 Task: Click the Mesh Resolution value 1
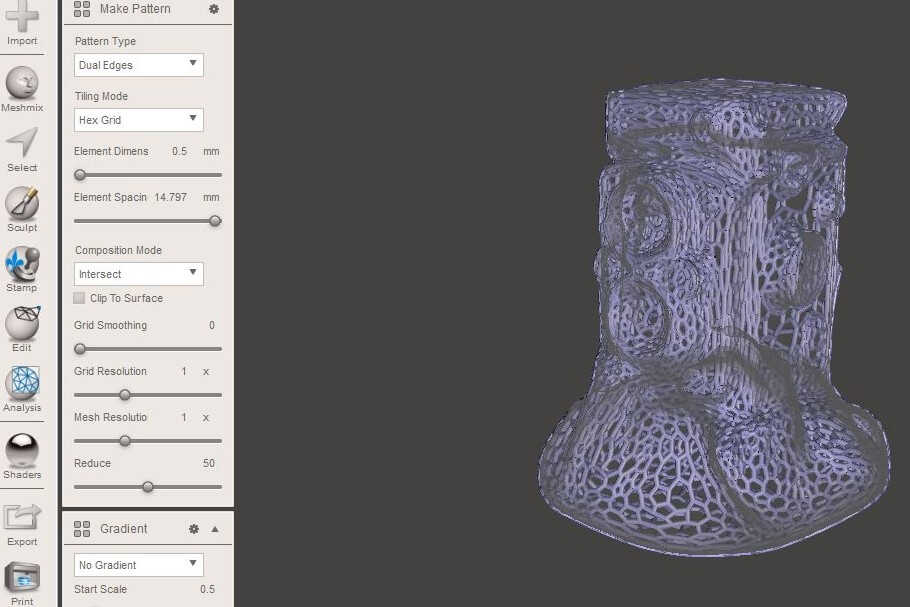(x=184, y=417)
